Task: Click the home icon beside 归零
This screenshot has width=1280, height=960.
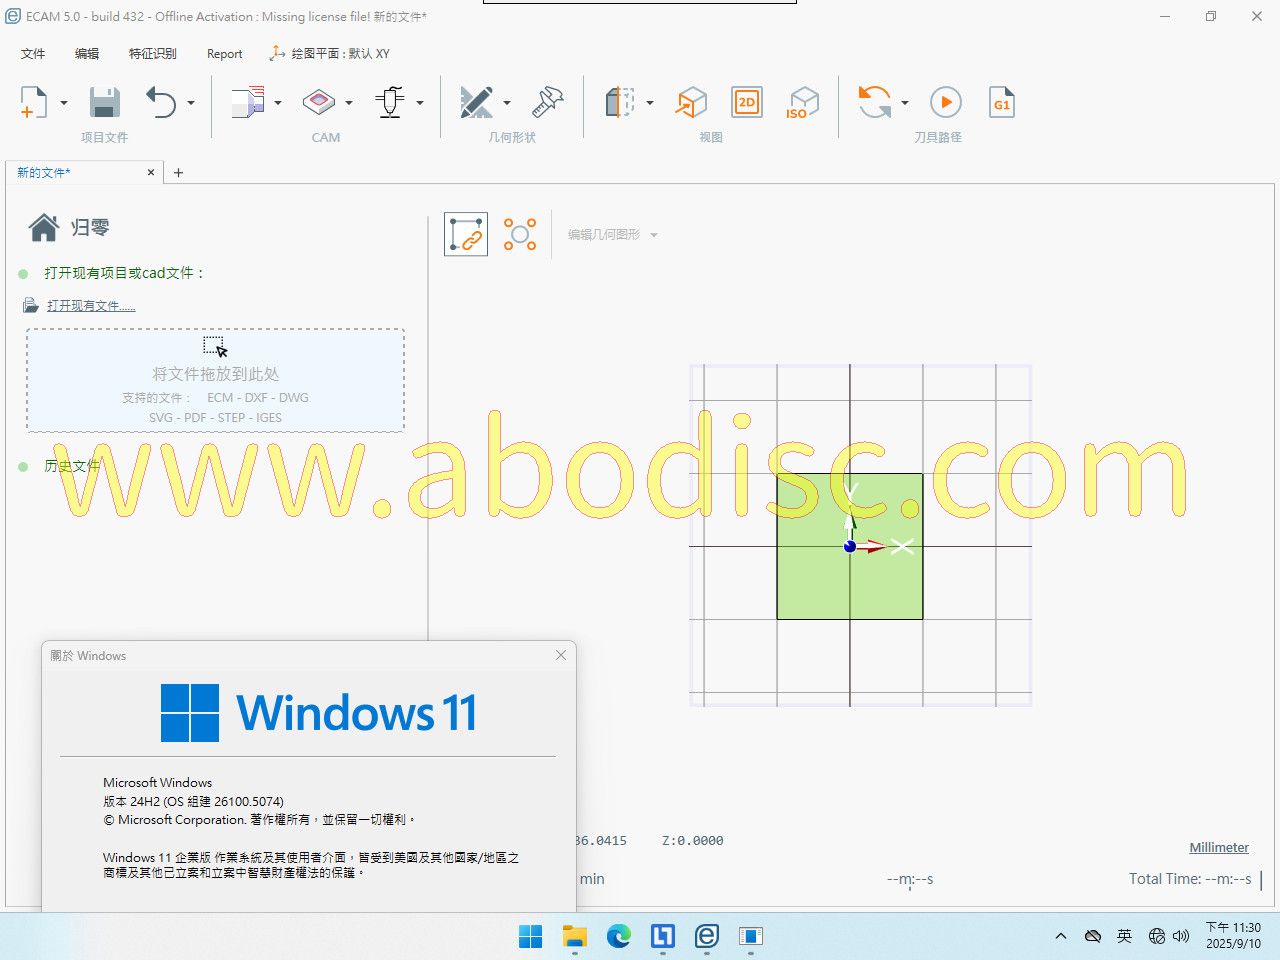Action: [x=43, y=228]
